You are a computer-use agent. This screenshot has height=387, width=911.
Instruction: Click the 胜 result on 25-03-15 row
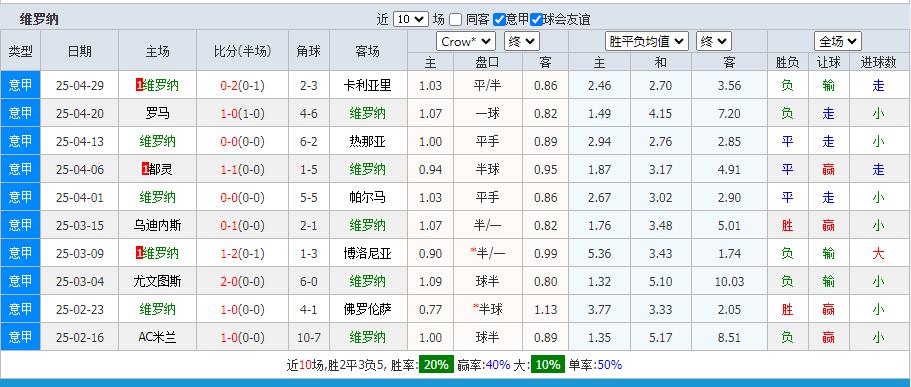pos(787,225)
